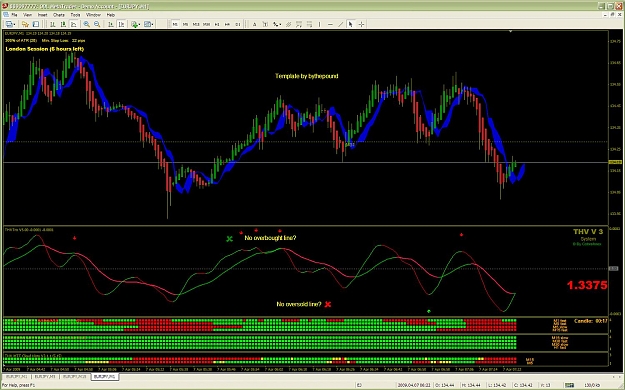Select the Horizontal Line tool
The height and width of the screenshot is (390, 625).
pyautogui.click(x=330, y=24)
